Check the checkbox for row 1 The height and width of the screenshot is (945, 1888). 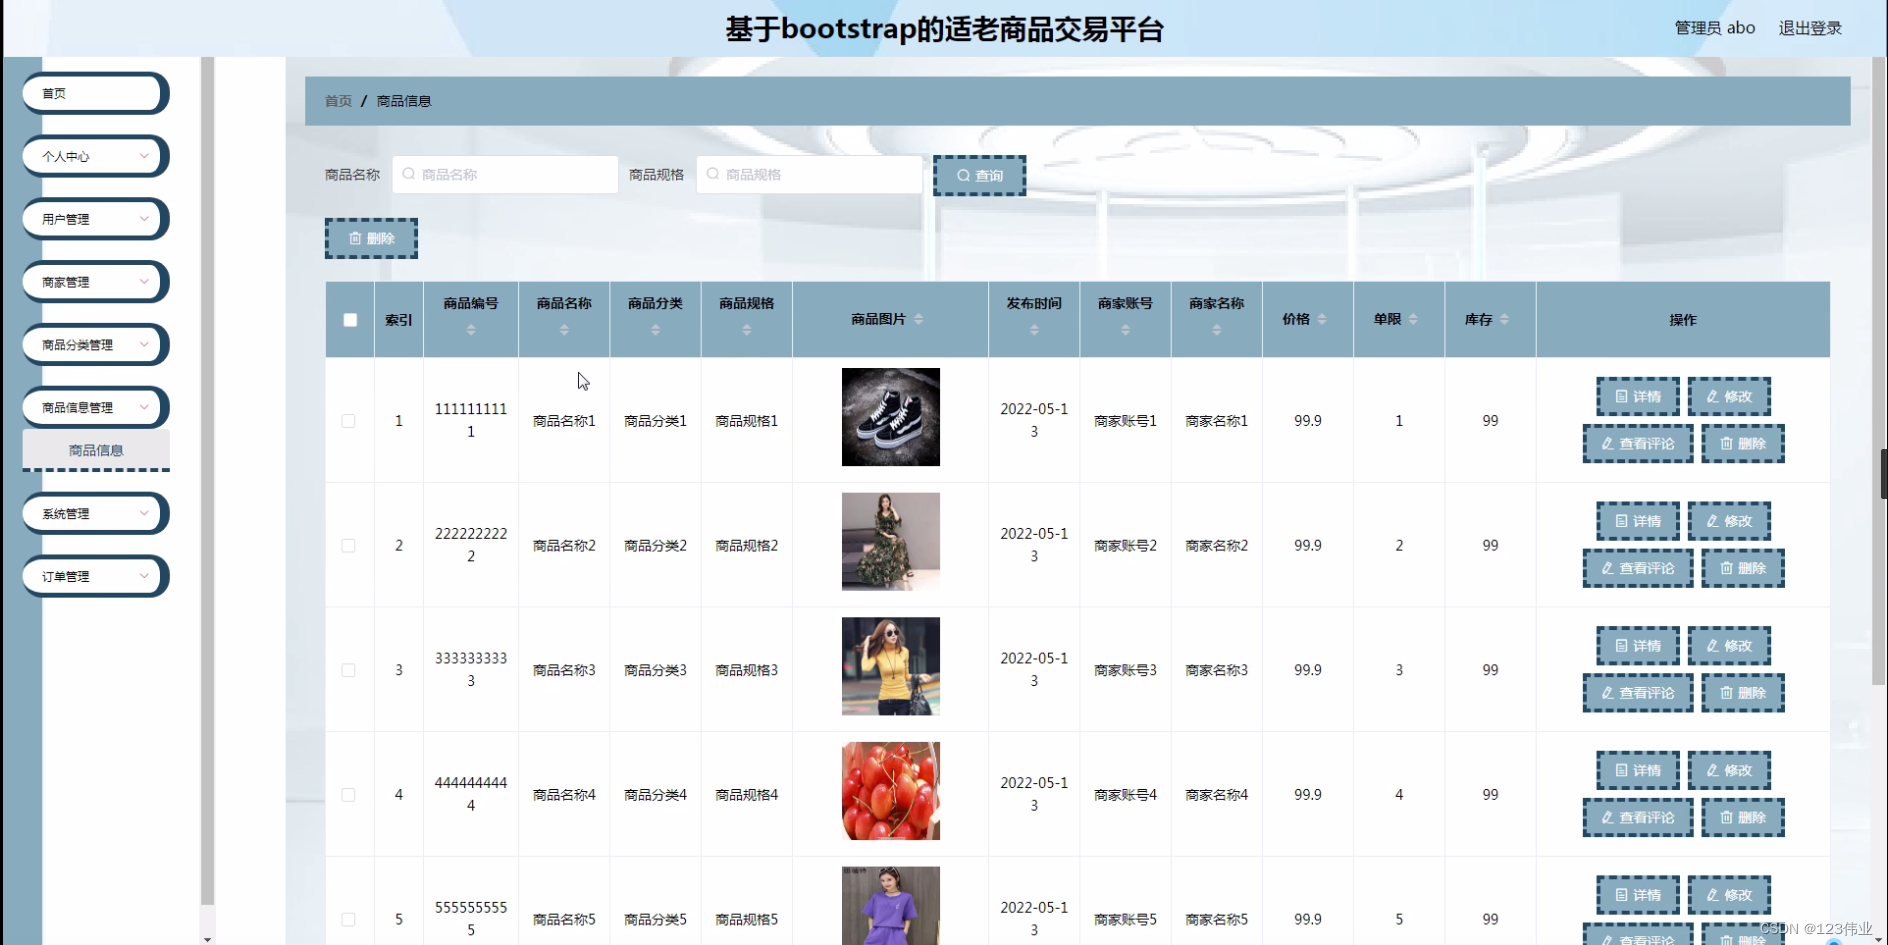coord(349,420)
